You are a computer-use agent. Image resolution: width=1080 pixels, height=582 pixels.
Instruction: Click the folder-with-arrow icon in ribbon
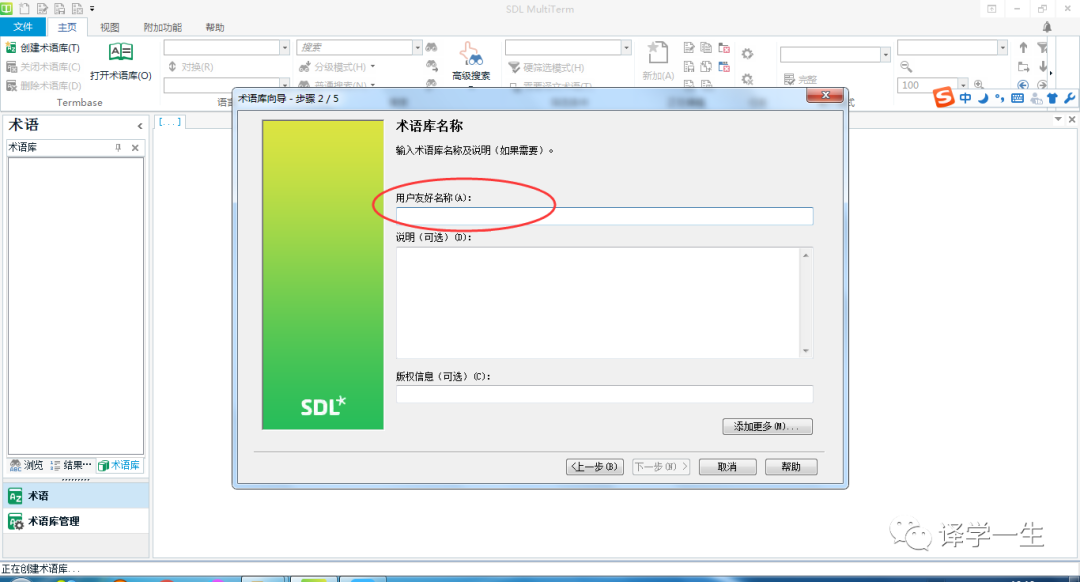click(x=1024, y=67)
